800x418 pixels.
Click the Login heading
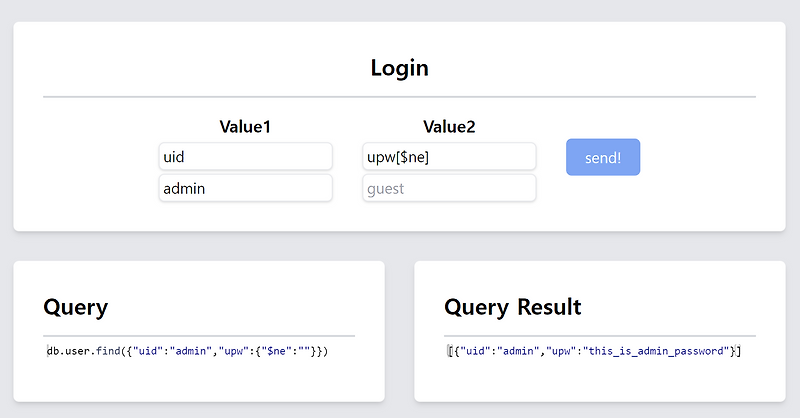(399, 68)
